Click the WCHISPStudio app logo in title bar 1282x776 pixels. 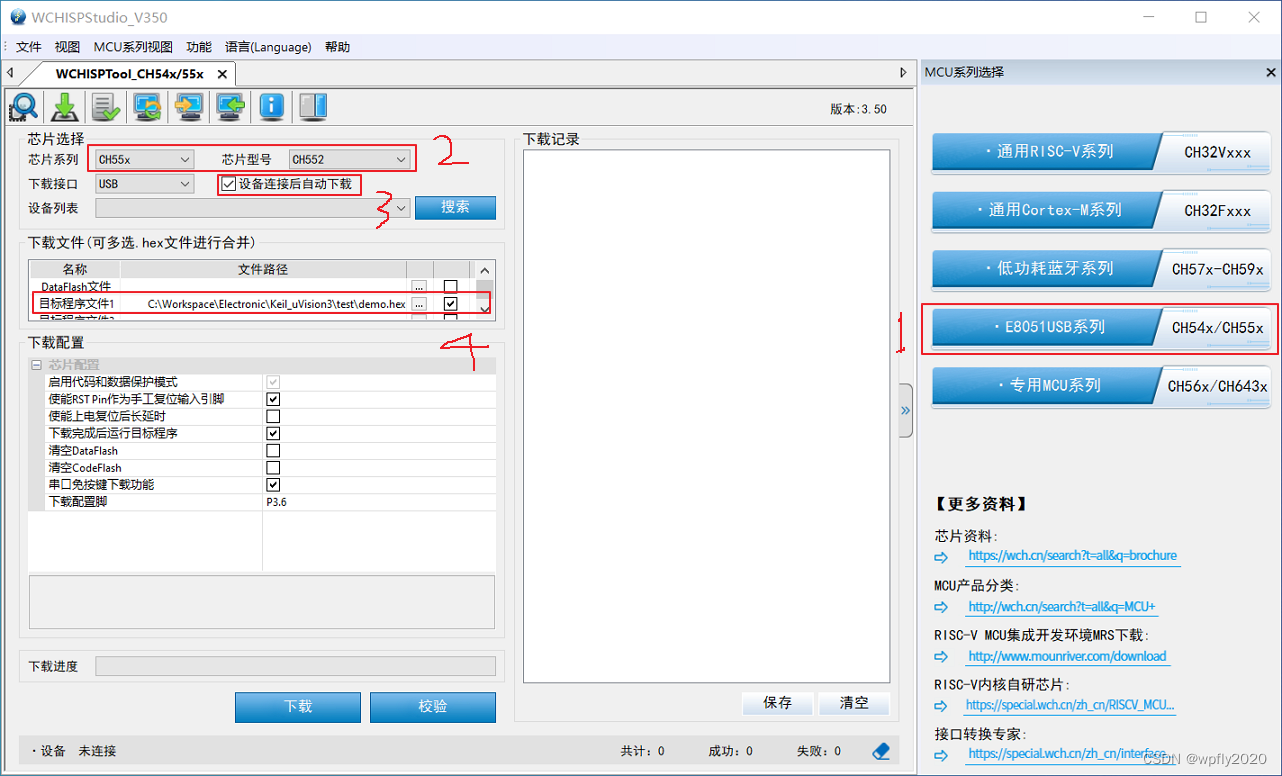pos(16,17)
